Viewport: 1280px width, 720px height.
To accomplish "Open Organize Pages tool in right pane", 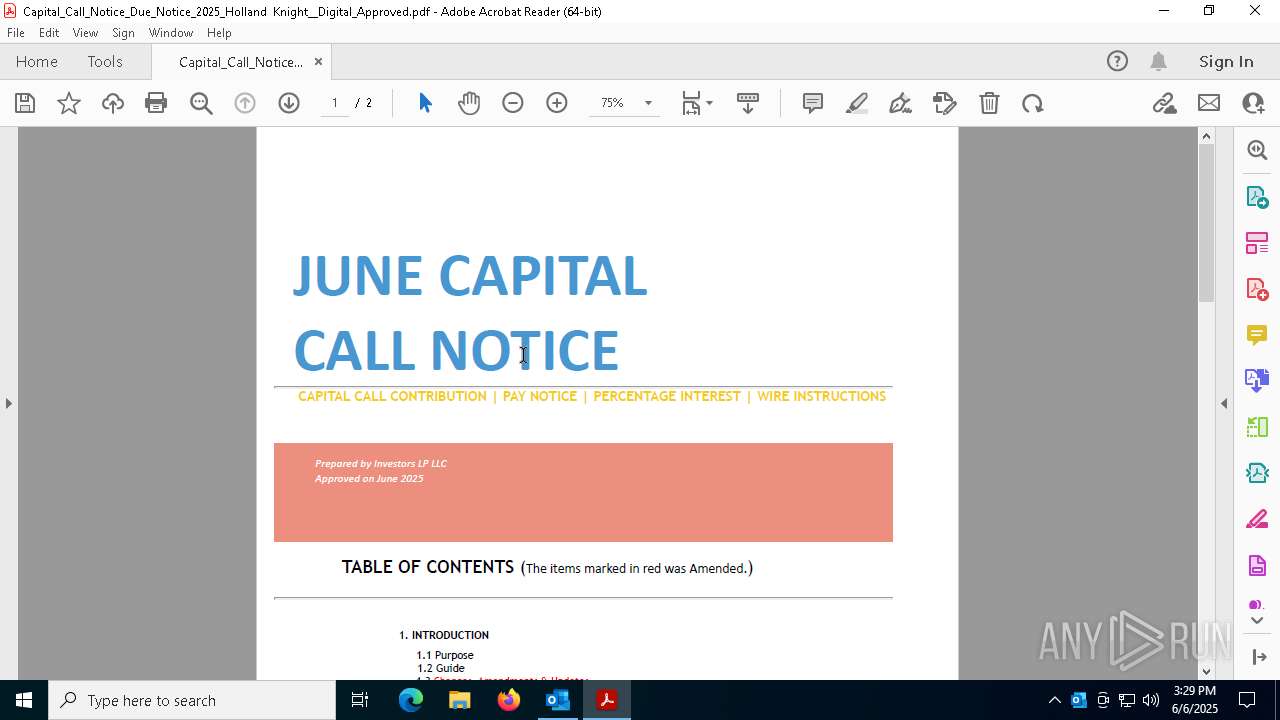I will tap(1257, 427).
